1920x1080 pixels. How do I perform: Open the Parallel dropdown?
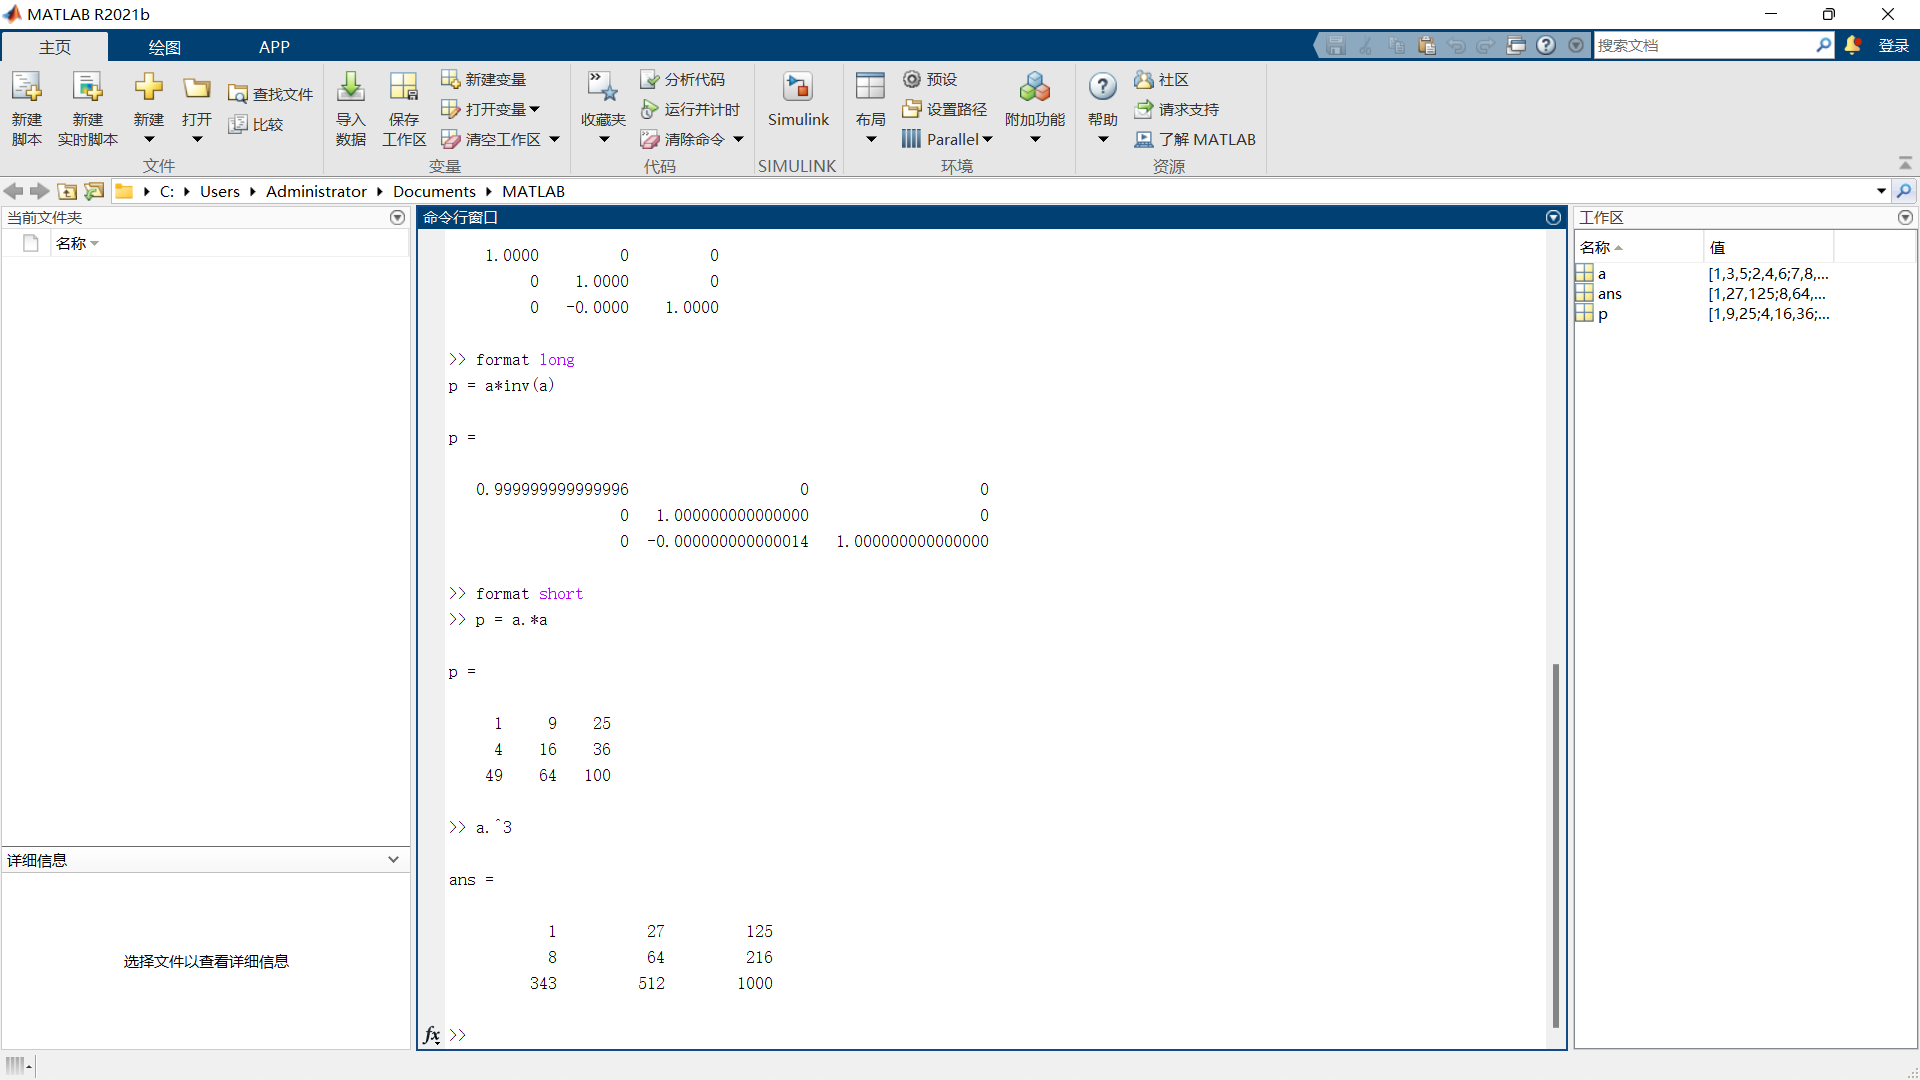(947, 139)
